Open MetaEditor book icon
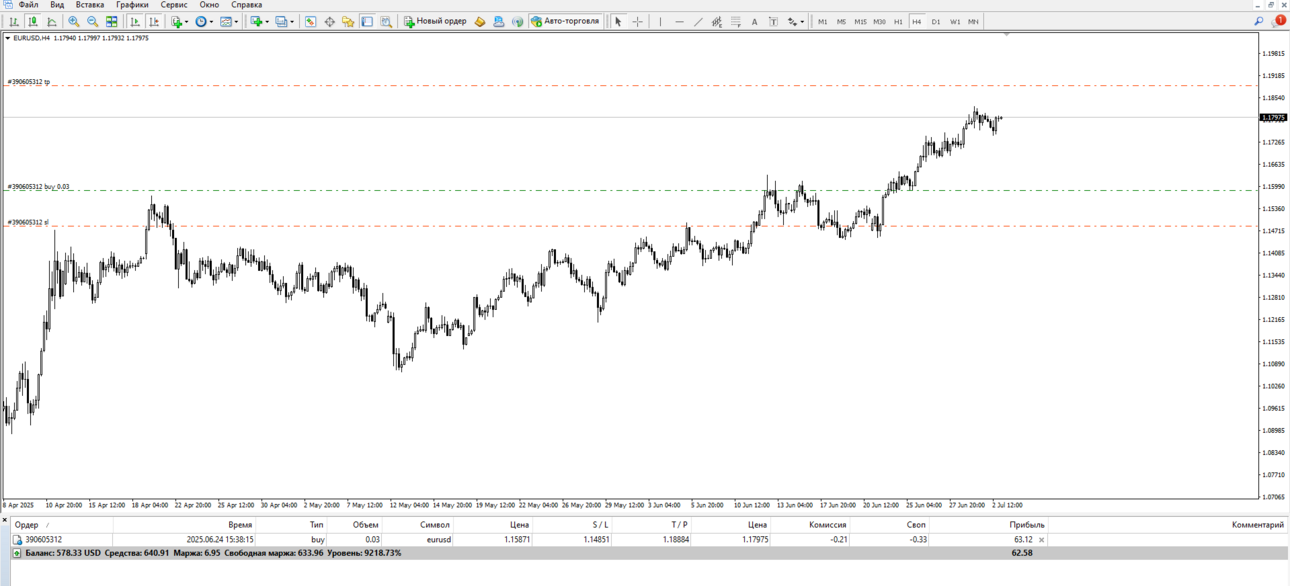The height and width of the screenshot is (586, 1290). pos(480,21)
